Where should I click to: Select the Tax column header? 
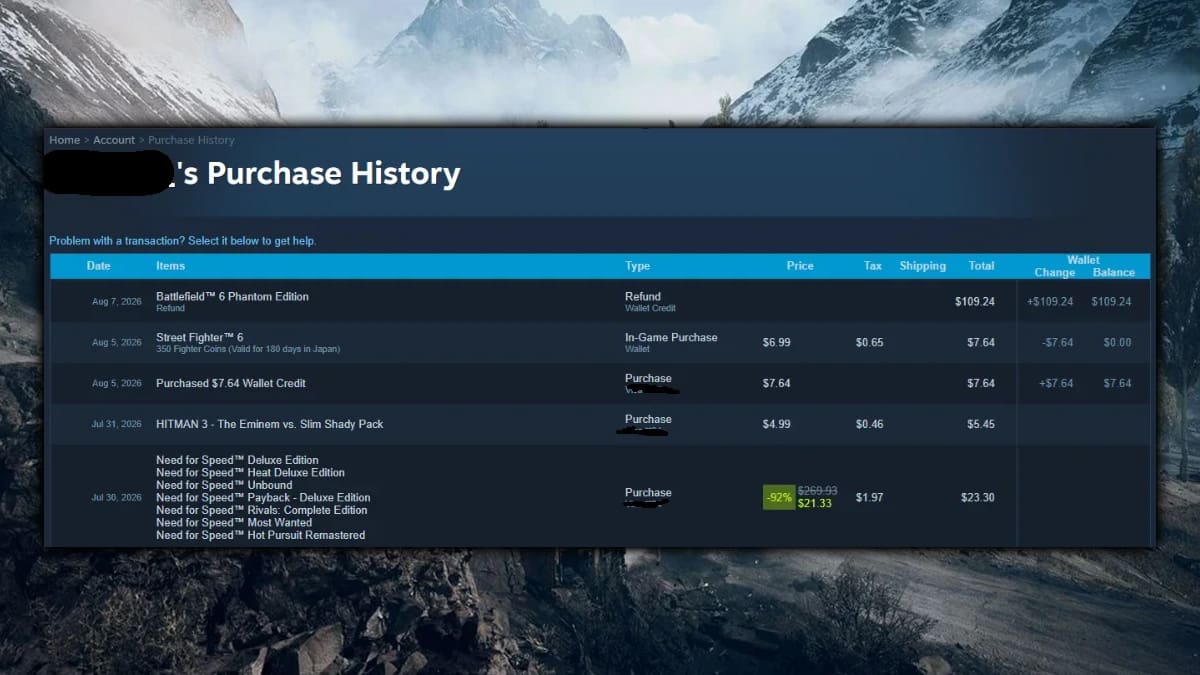coord(872,266)
